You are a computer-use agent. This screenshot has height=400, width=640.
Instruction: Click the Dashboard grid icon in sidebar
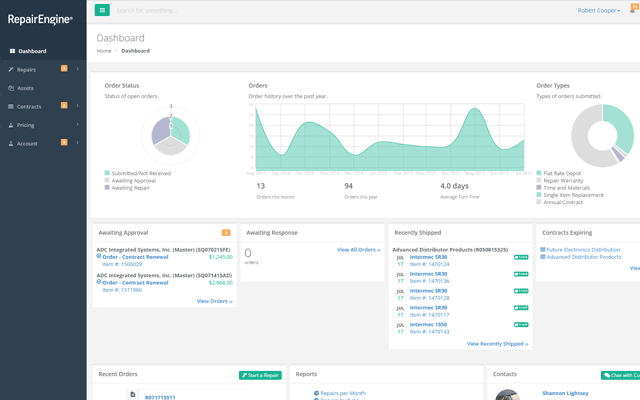click(12, 51)
